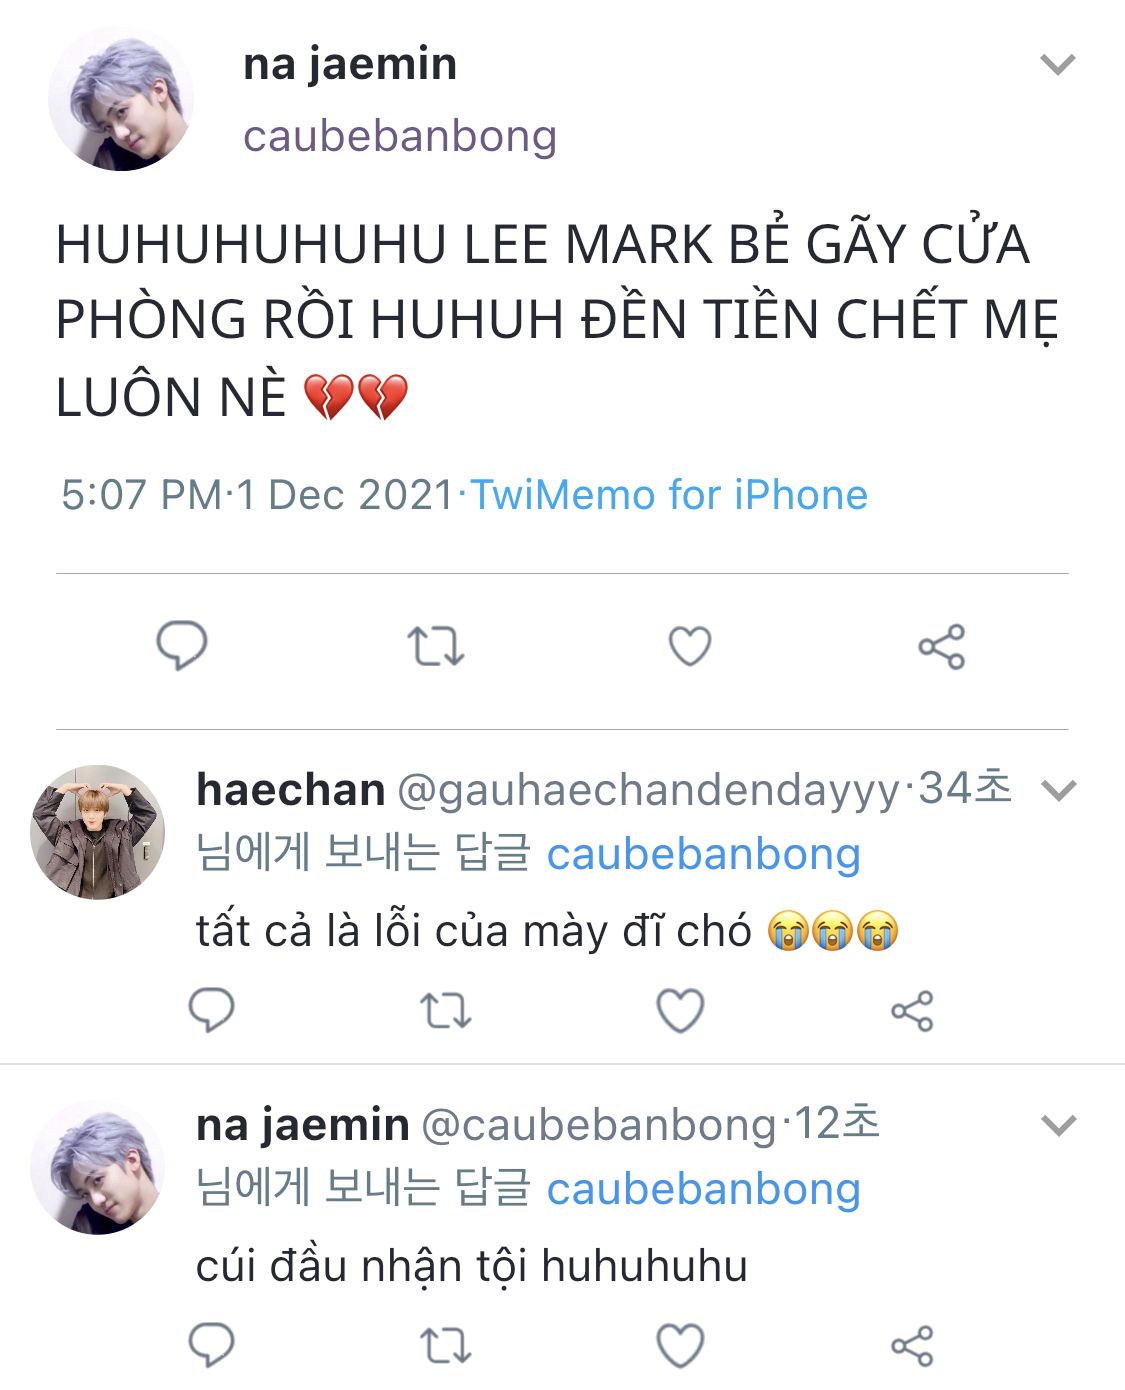1125x1390 pixels.
Task: Like na jaemin's bottom reply
Action: pyautogui.click(x=680, y=1345)
